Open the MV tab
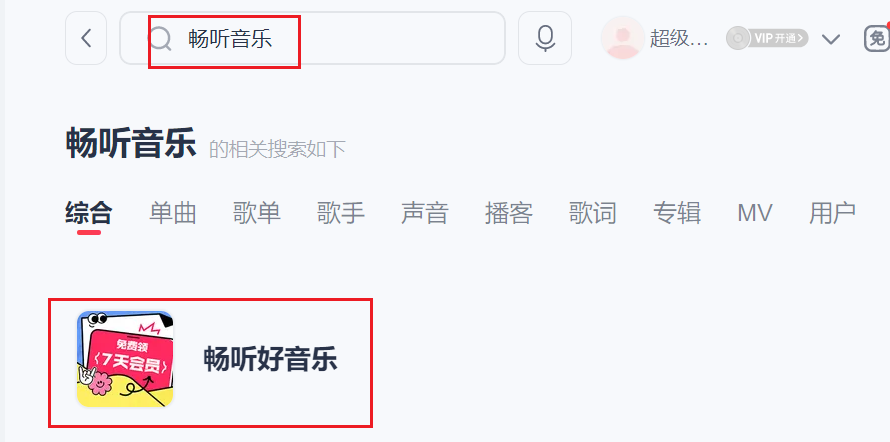 [x=754, y=213]
